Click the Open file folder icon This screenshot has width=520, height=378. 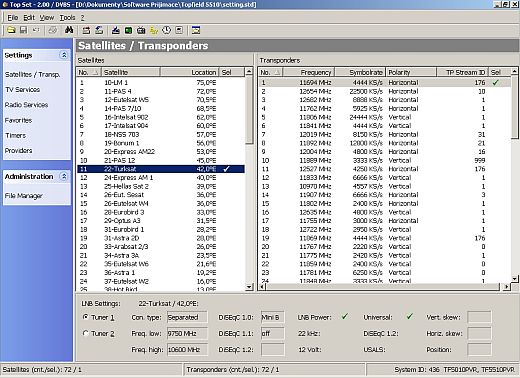pyautogui.click(x=11, y=30)
